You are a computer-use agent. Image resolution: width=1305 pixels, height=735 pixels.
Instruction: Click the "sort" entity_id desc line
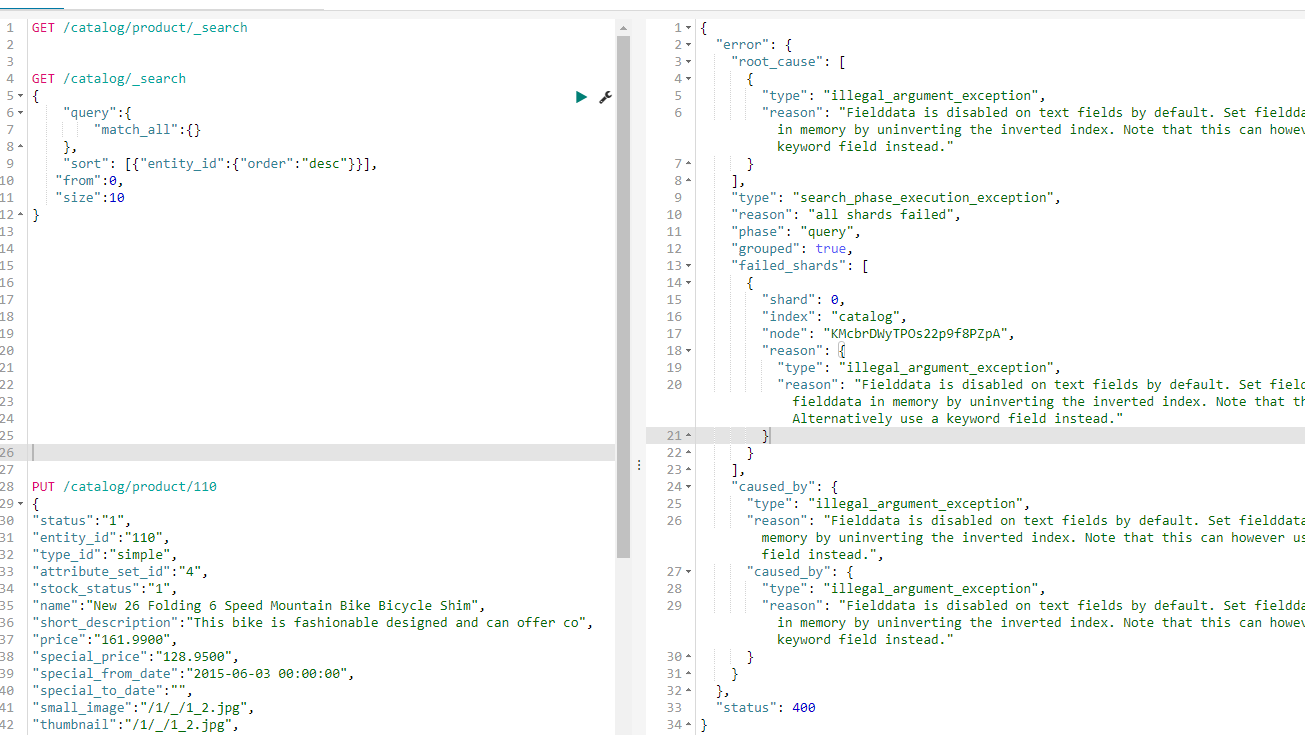[221, 164]
